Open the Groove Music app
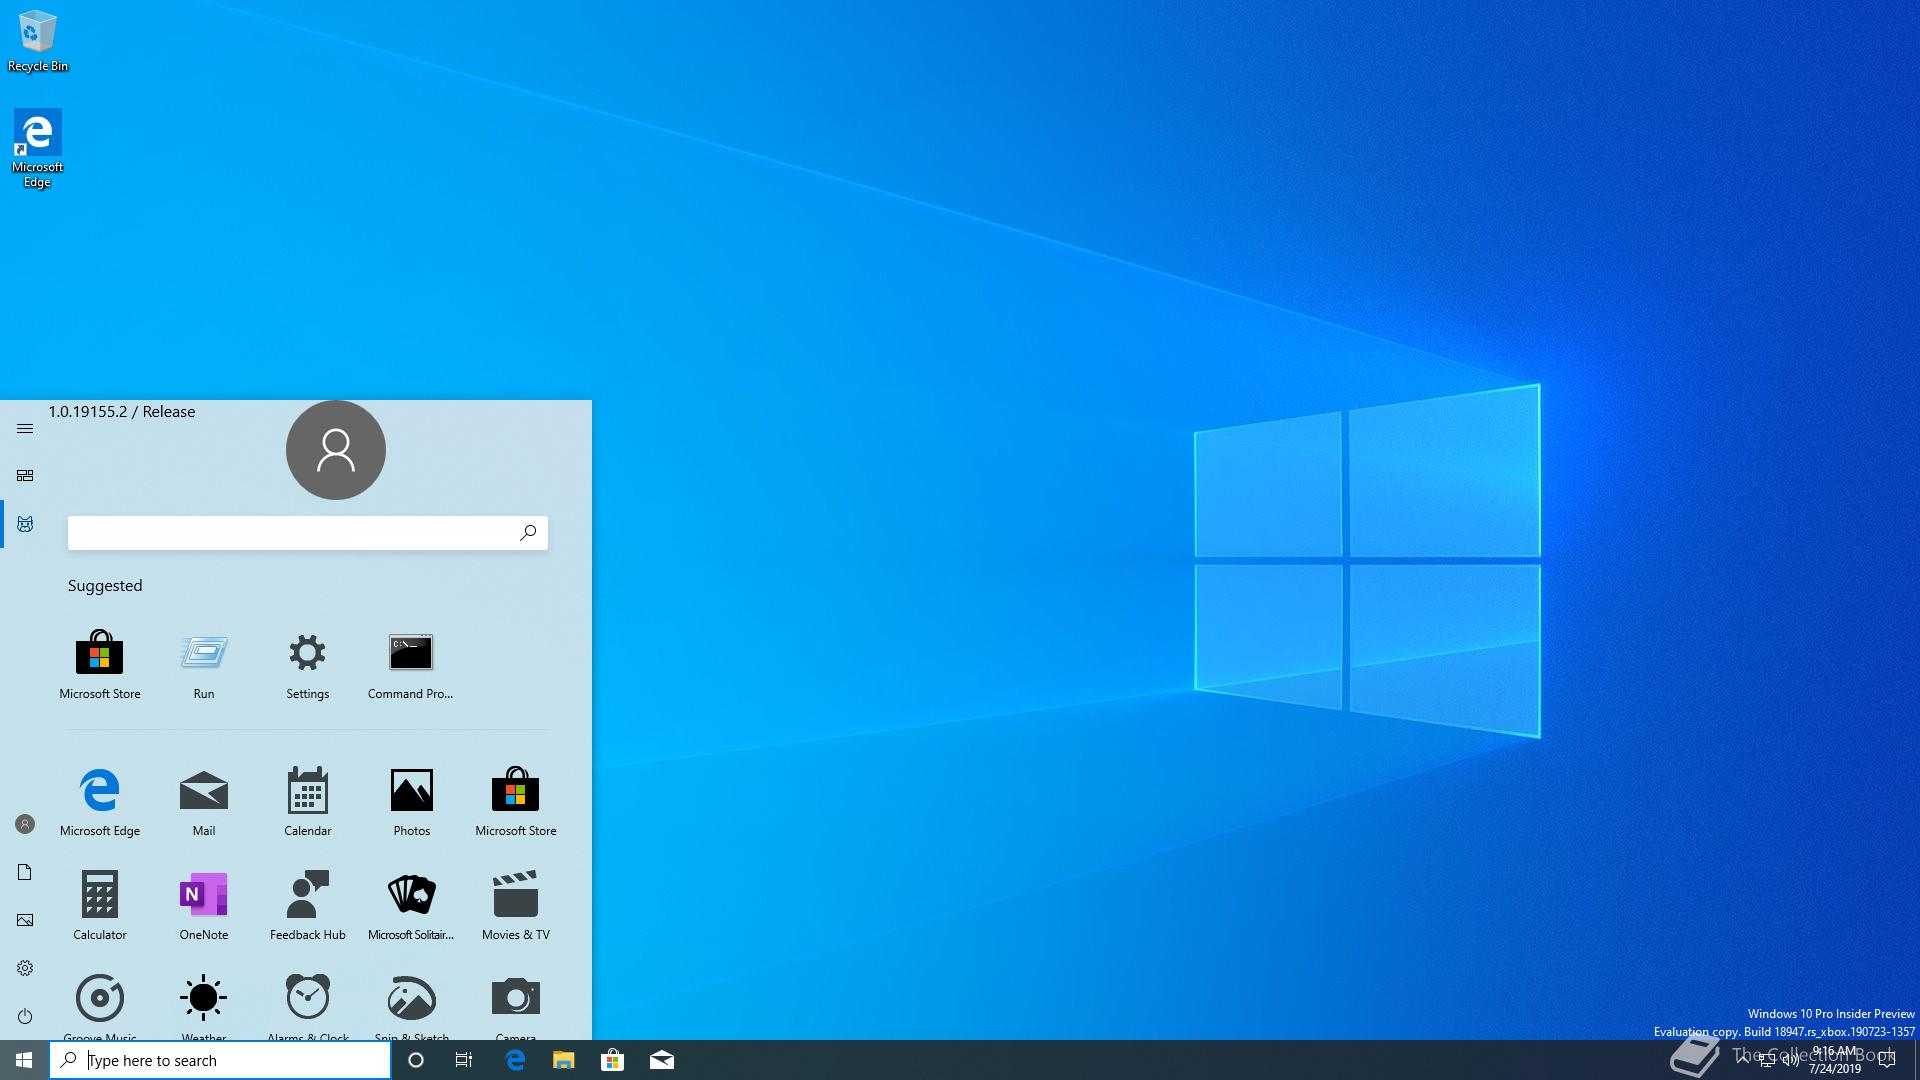Screen dimensions: 1920x1080 tap(100, 1006)
